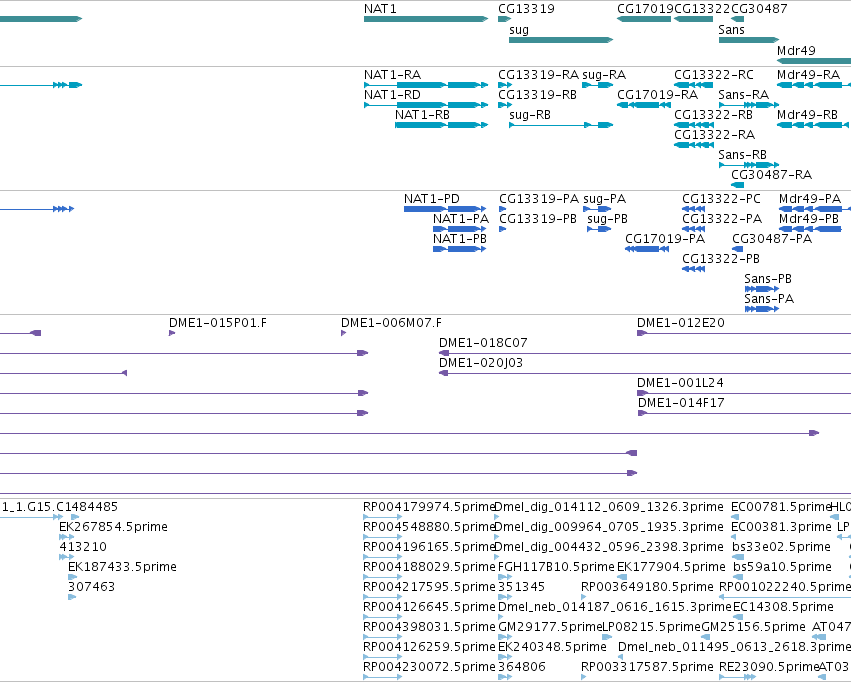Select the sug-PB protein
Image resolution: width=851 pixels, height=682 pixels.
(599, 229)
